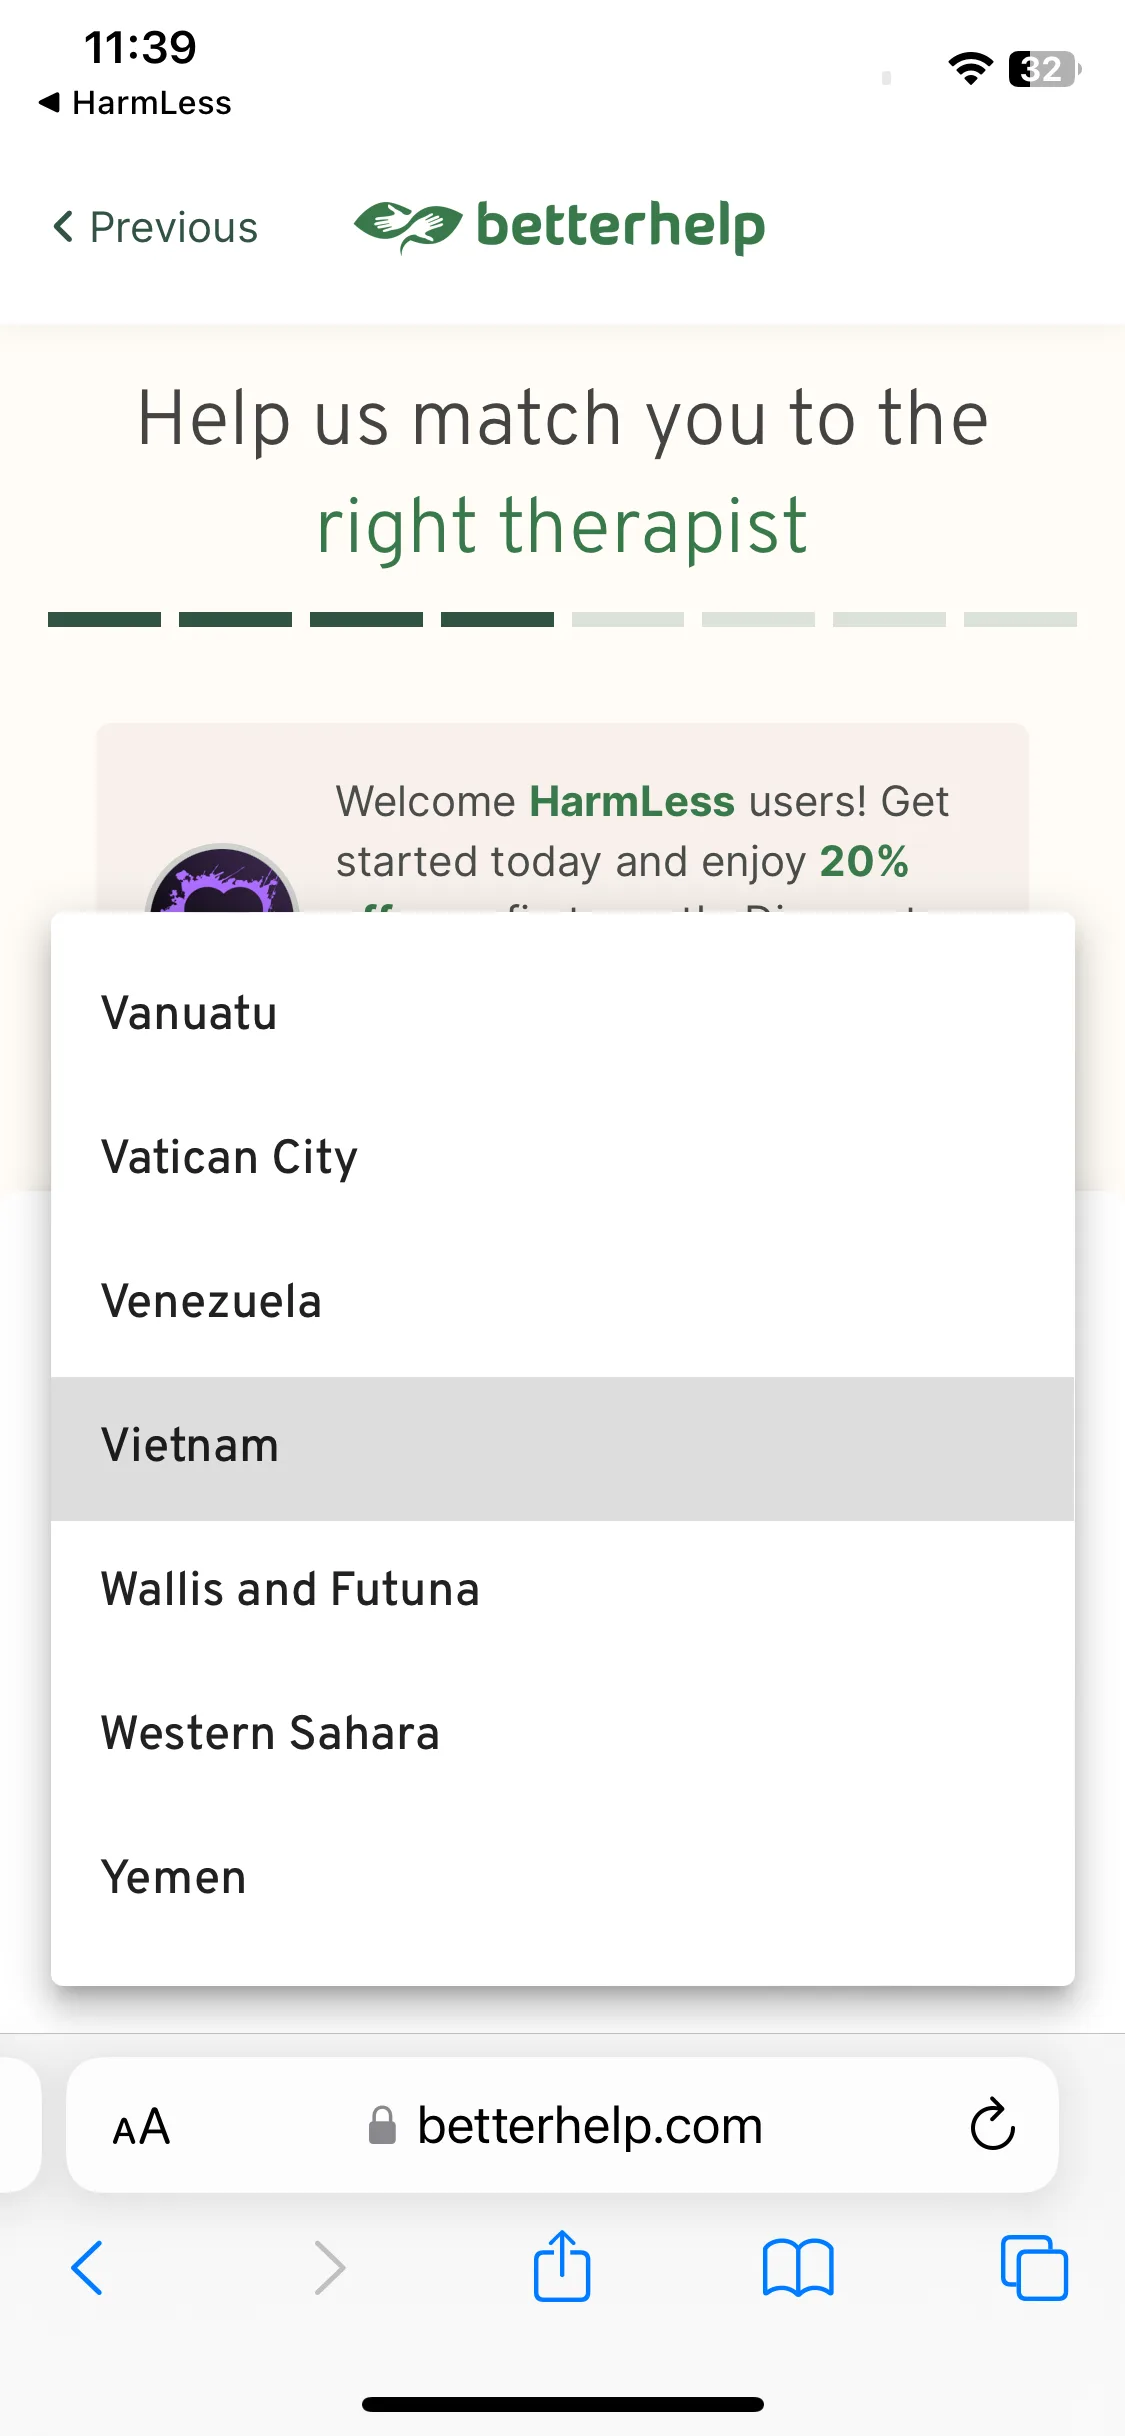Choose Vatican City option
Screen dimensions: 1125x2436
click(x=563, y=1157)
